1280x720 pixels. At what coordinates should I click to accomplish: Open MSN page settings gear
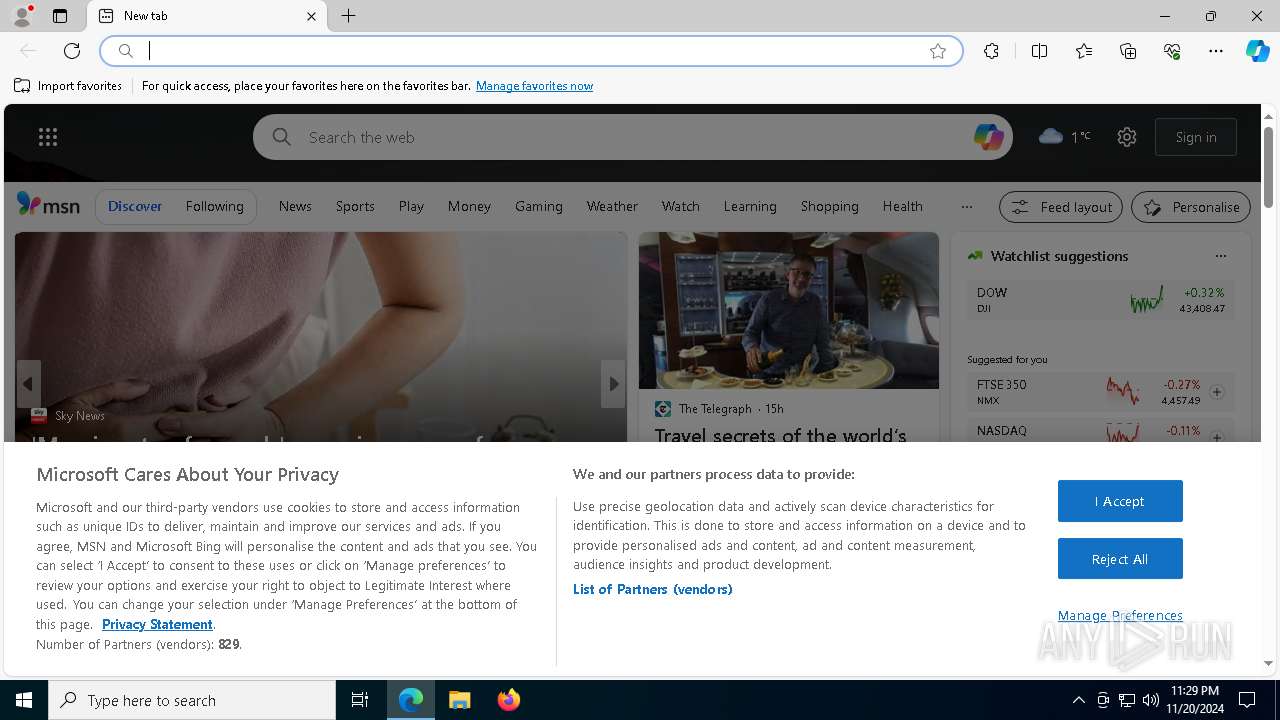[1127, 137]
